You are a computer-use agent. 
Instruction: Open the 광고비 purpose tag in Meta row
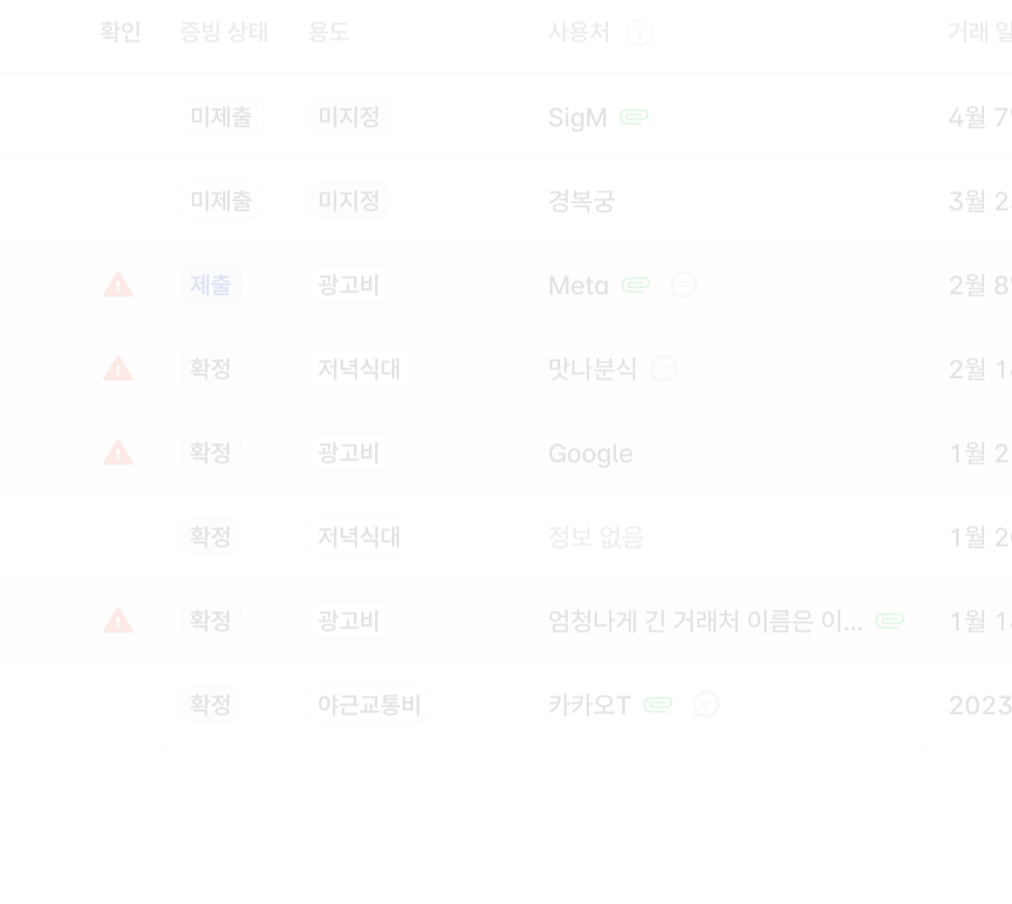(x=349, y=285)
